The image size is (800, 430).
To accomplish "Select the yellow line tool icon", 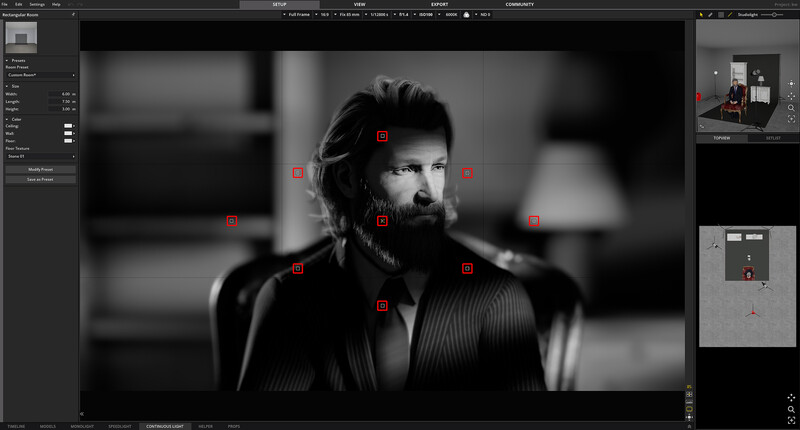I will (730, 15).
